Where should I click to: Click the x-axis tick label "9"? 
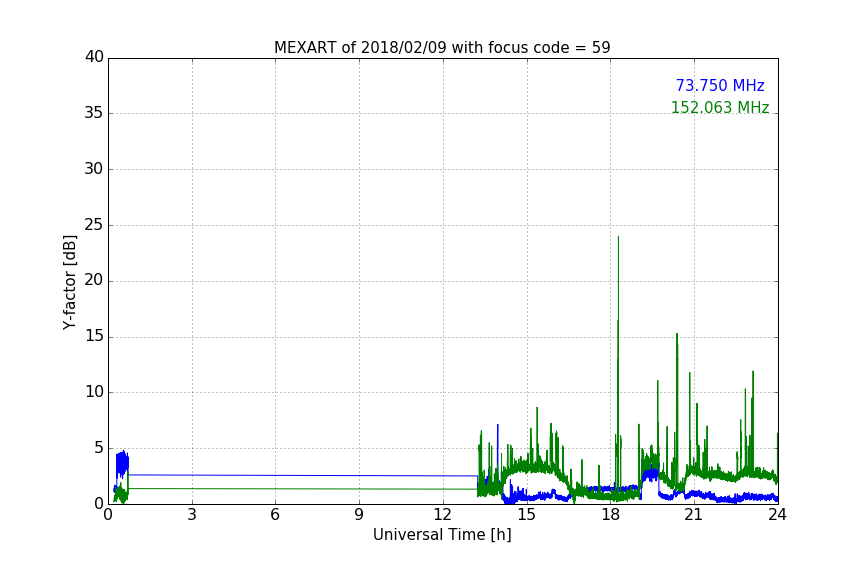pos(359,515)
